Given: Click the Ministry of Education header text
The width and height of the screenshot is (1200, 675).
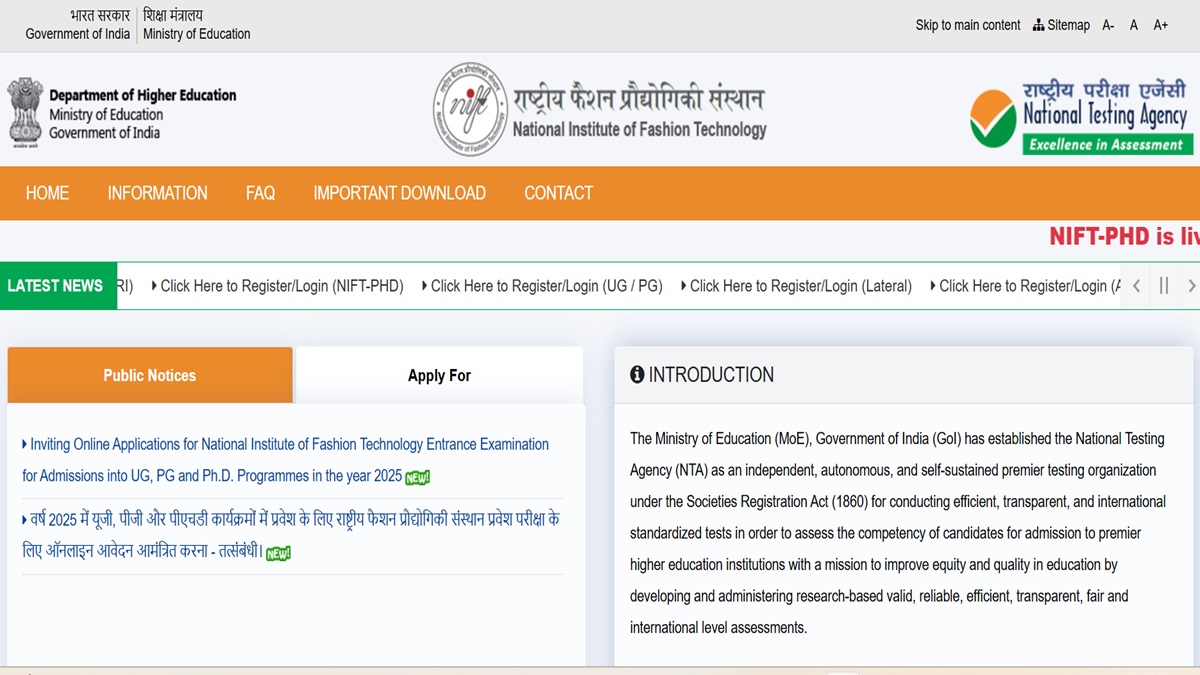Looking at the screenshot, I should tap(197, 34).
